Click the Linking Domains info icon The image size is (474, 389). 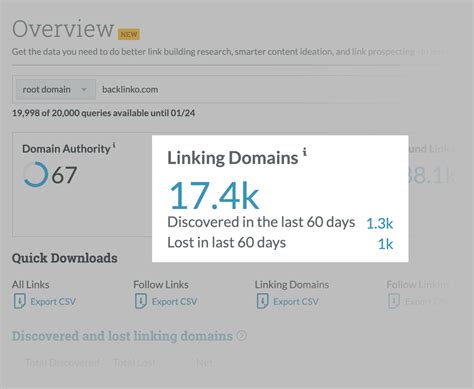pyautogui.click(x=304, y=152)
